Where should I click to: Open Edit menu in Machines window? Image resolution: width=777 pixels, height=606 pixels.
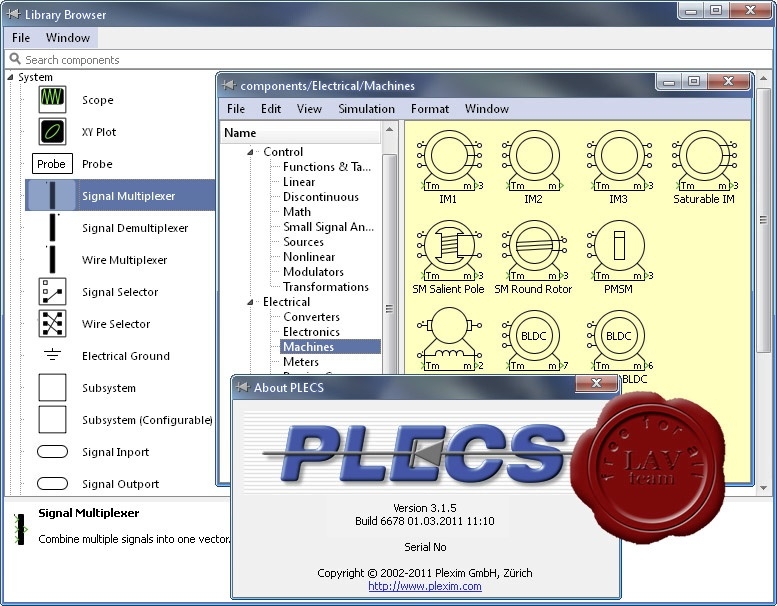271,109
